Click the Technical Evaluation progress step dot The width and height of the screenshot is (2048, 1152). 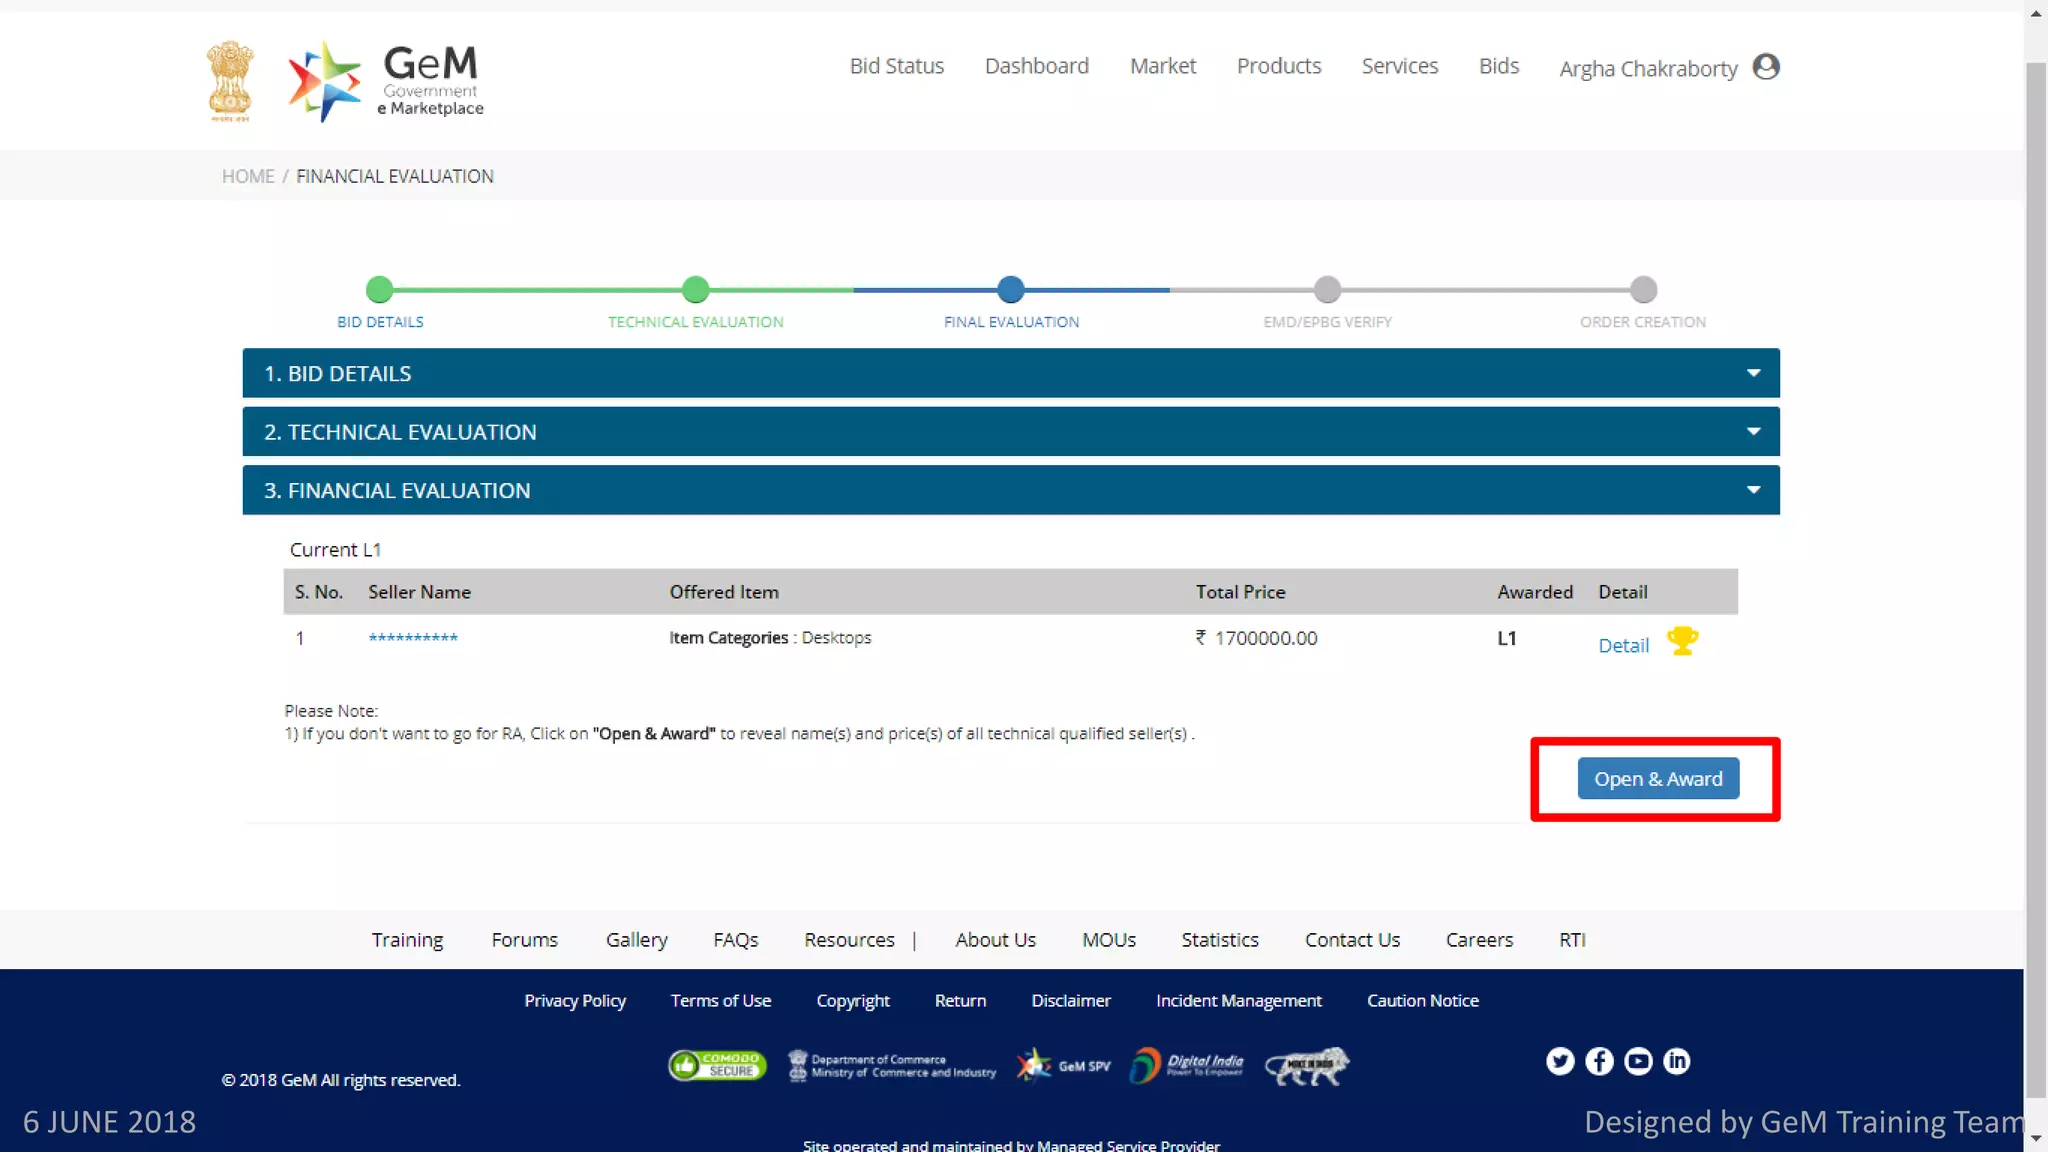pos(695,290)
